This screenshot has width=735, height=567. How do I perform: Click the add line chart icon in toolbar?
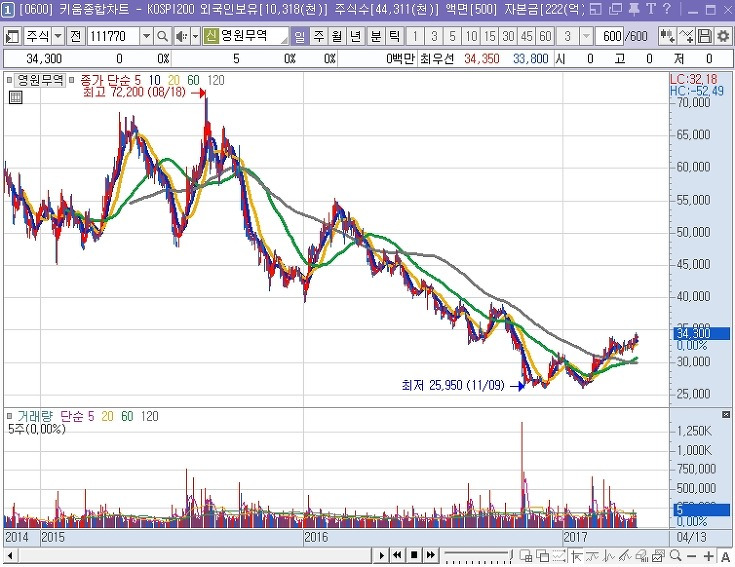point(686,36)
